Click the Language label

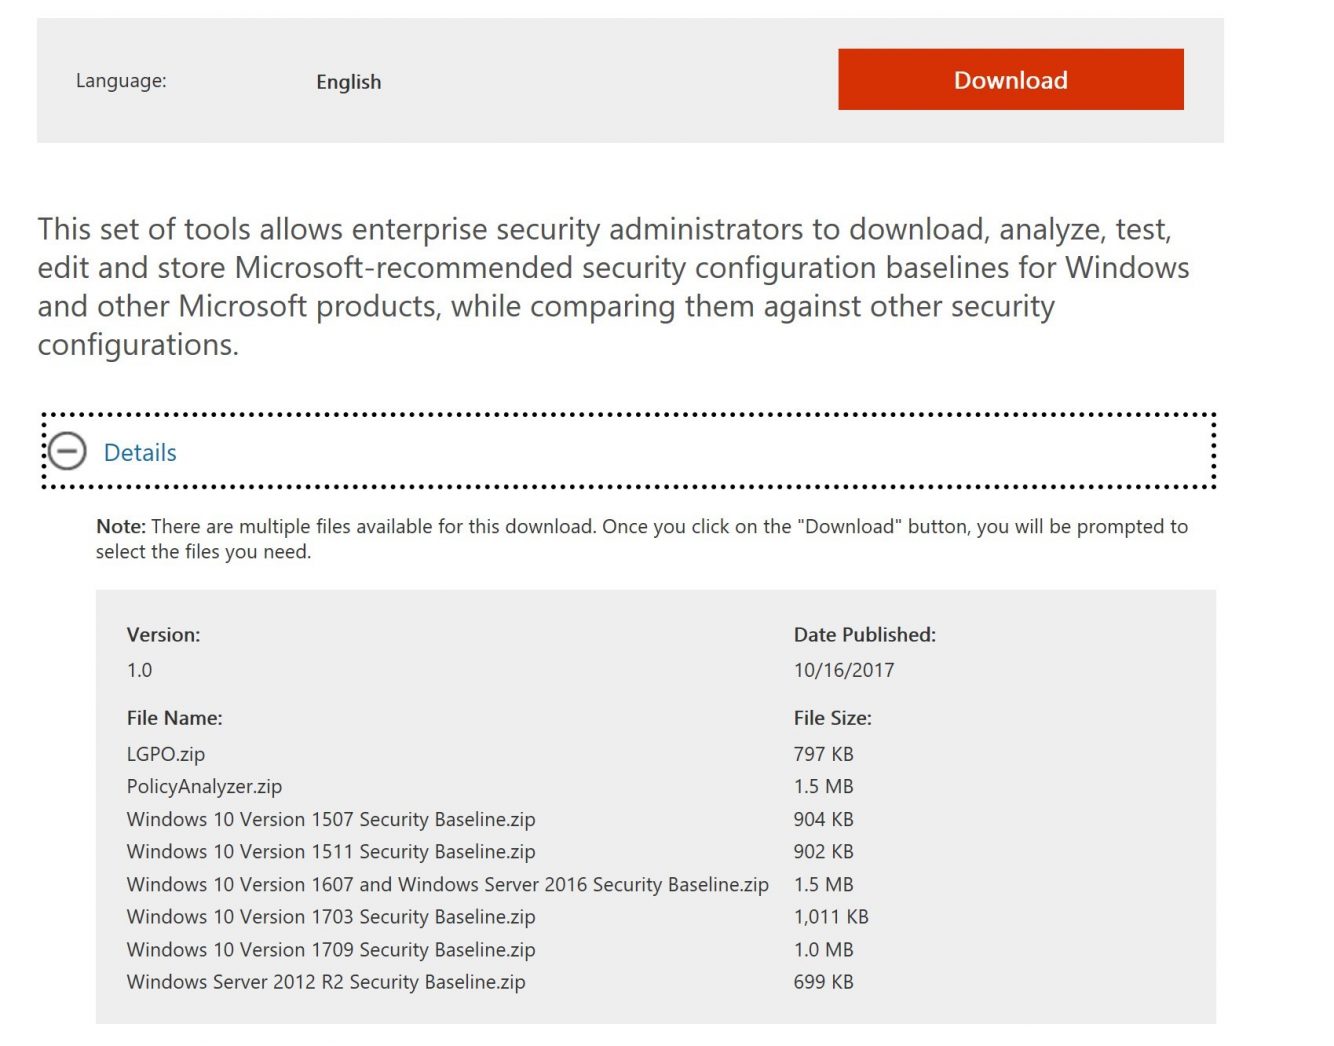coord(120,81)
